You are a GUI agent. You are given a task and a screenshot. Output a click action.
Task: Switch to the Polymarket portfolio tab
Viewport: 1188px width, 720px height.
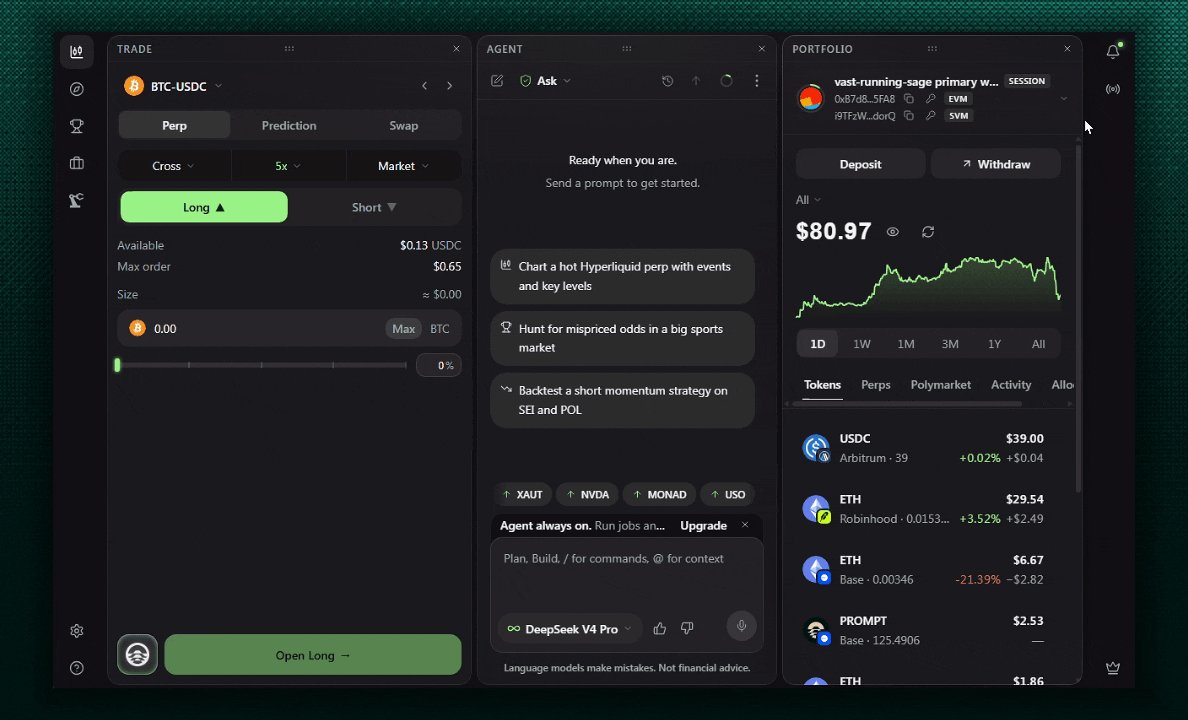pos(940,385)
